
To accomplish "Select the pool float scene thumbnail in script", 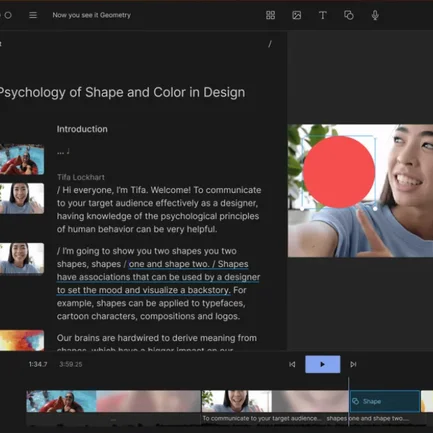I will pos(22,159).
